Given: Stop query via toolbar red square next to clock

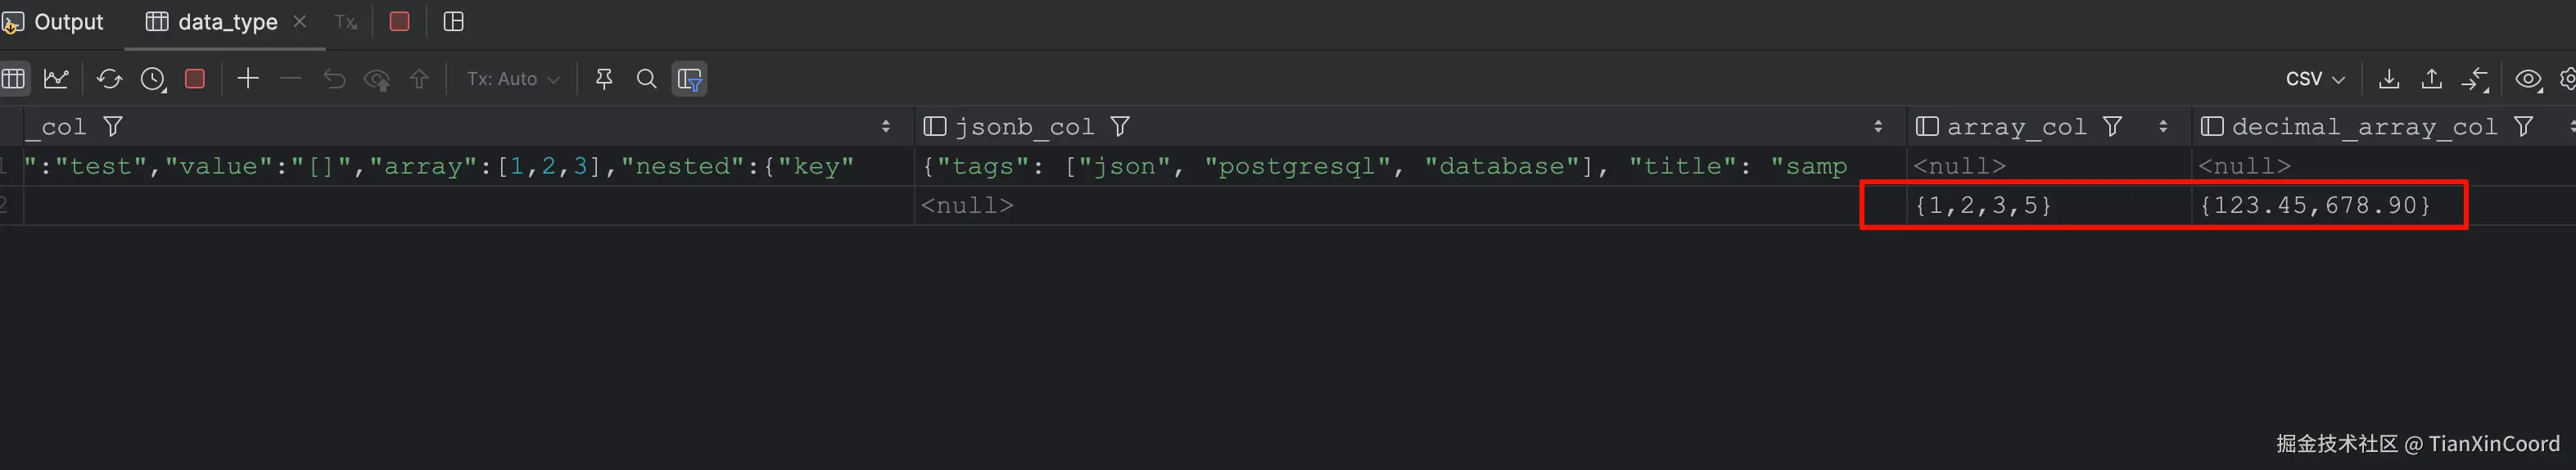Looking at the screenshot, I should coord(195,79).
